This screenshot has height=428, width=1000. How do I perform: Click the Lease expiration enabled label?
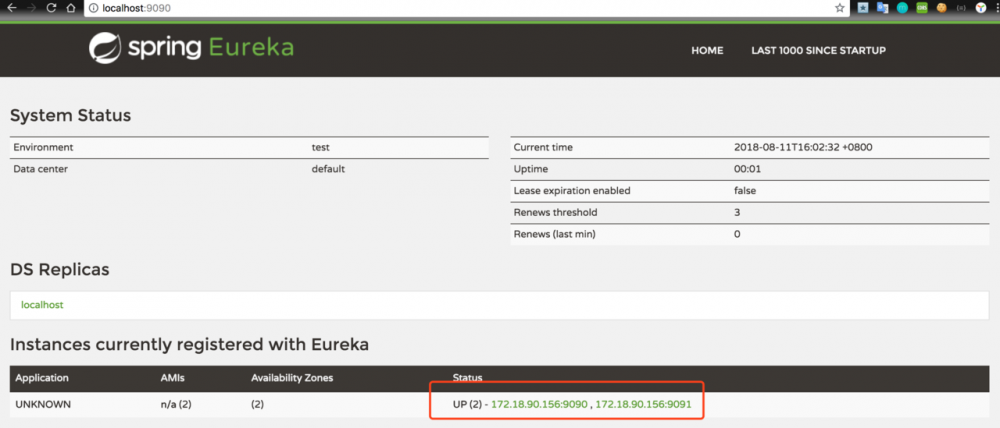coord(572,191)
